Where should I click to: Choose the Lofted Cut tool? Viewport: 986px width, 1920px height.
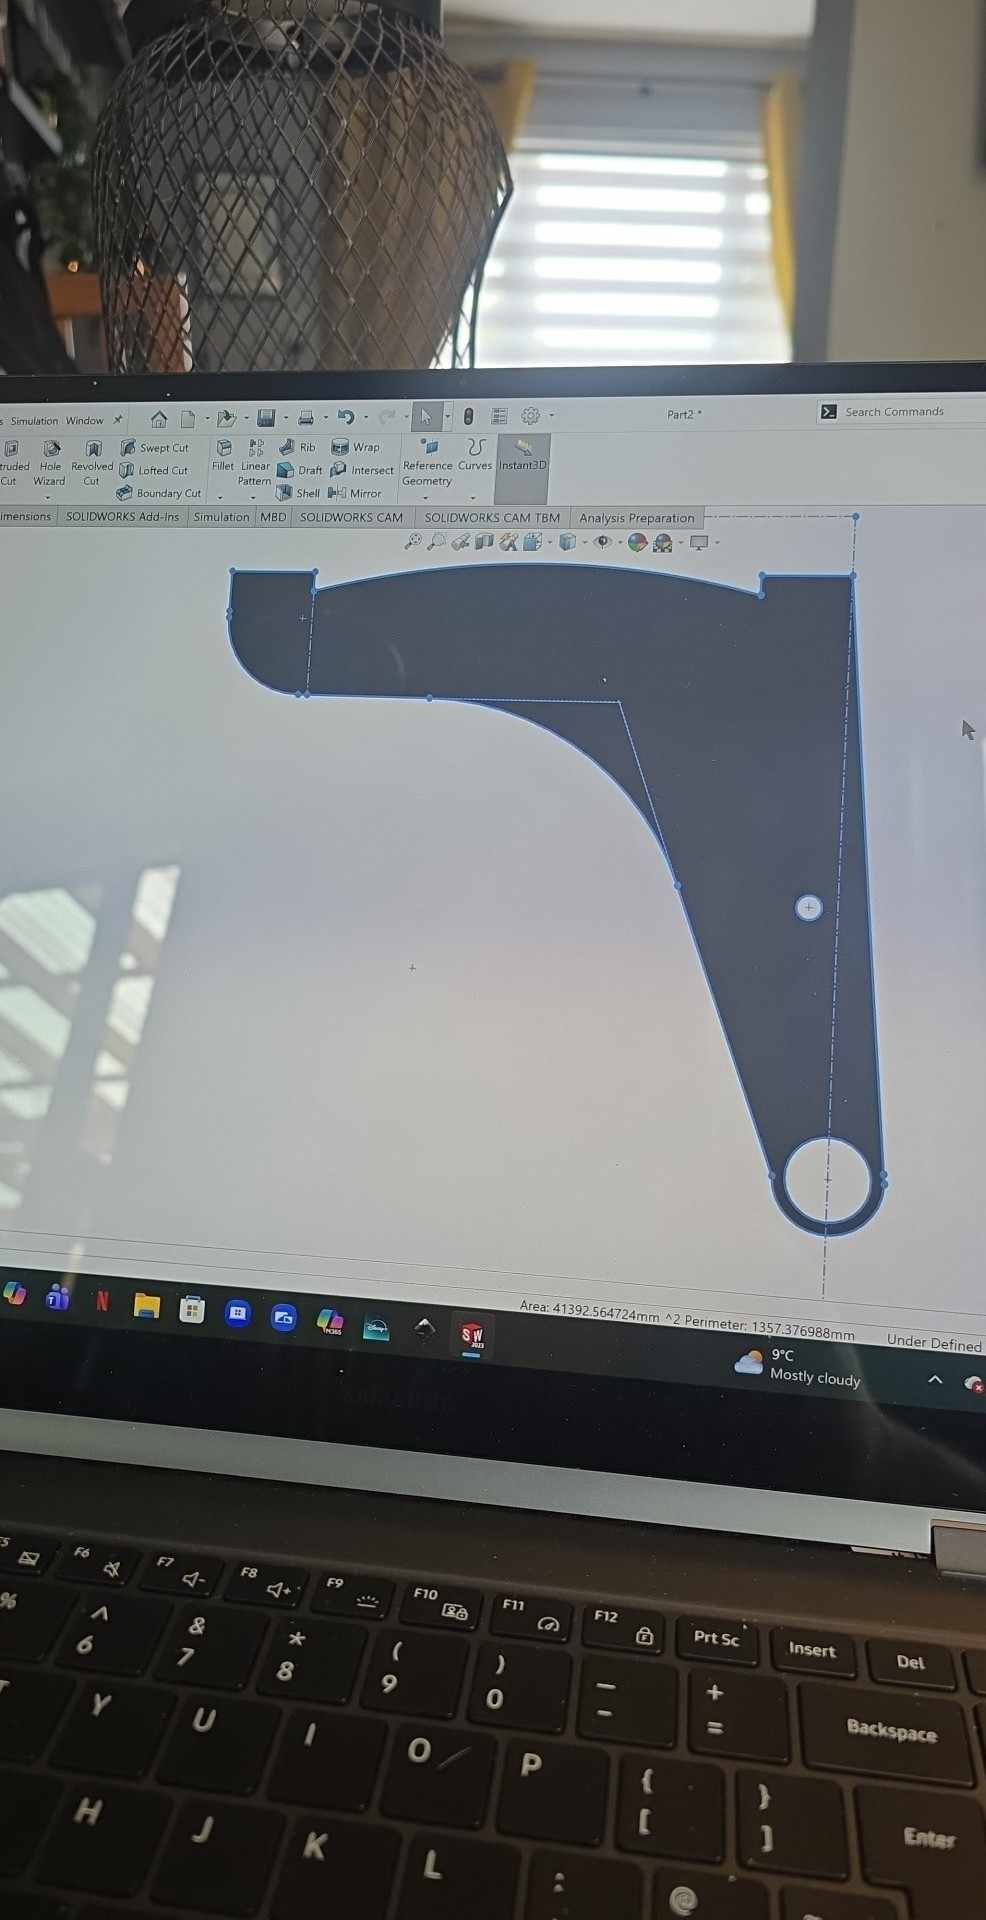point(153,470)
